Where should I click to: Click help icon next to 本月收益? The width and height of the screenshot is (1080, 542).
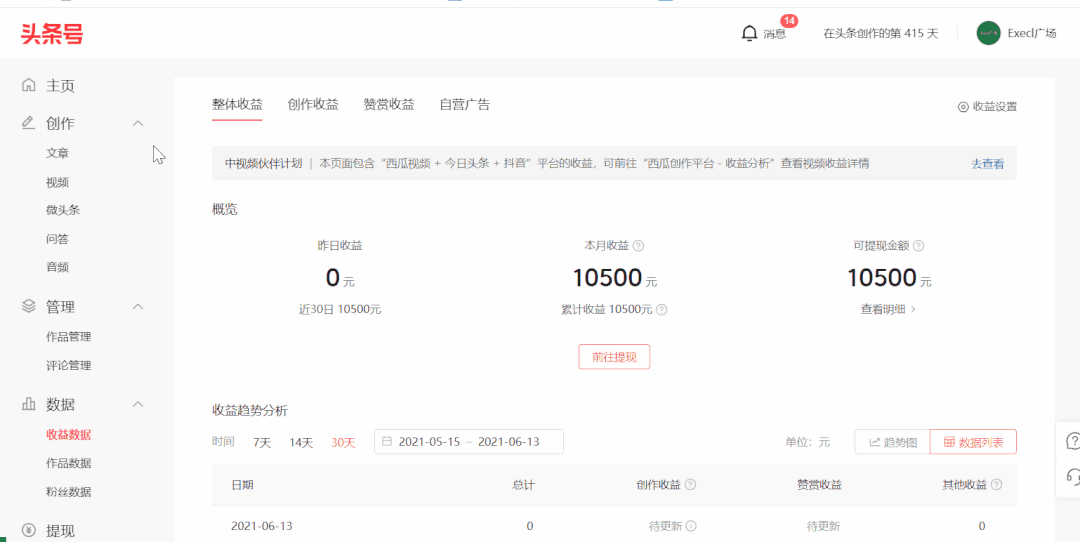coord(638,245)
